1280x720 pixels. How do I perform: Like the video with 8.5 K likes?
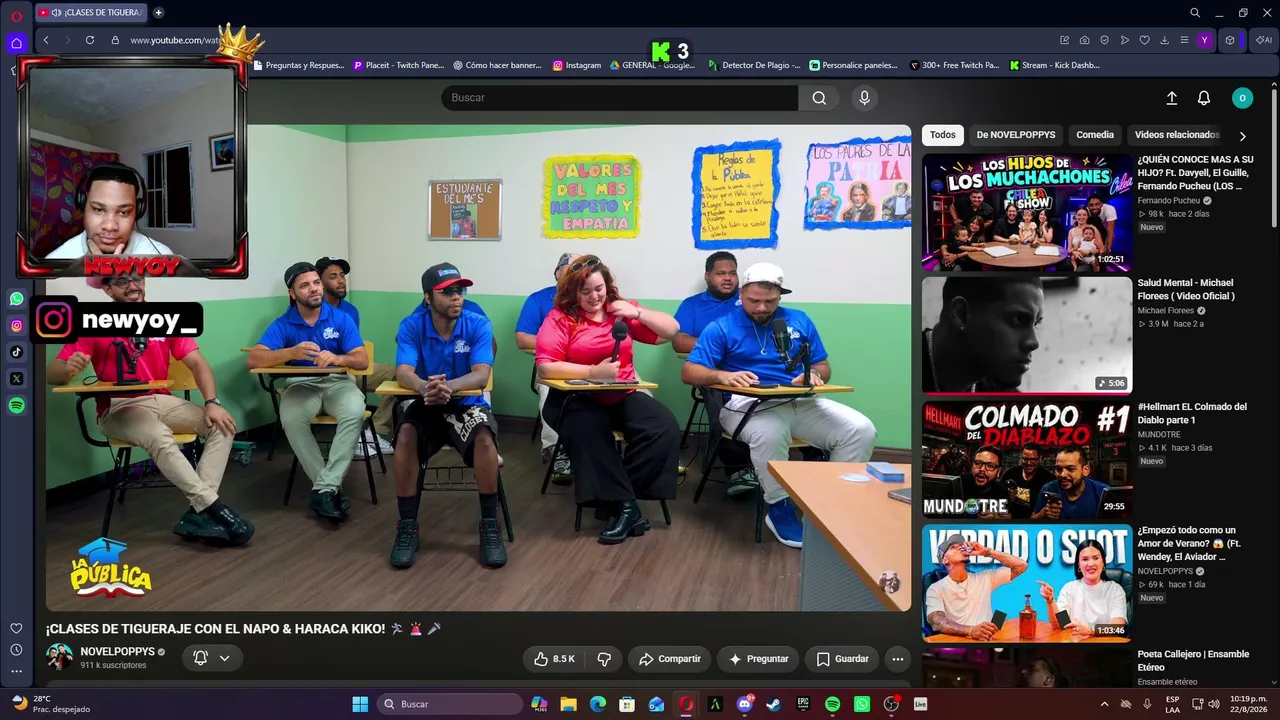[x=554, y=659]
